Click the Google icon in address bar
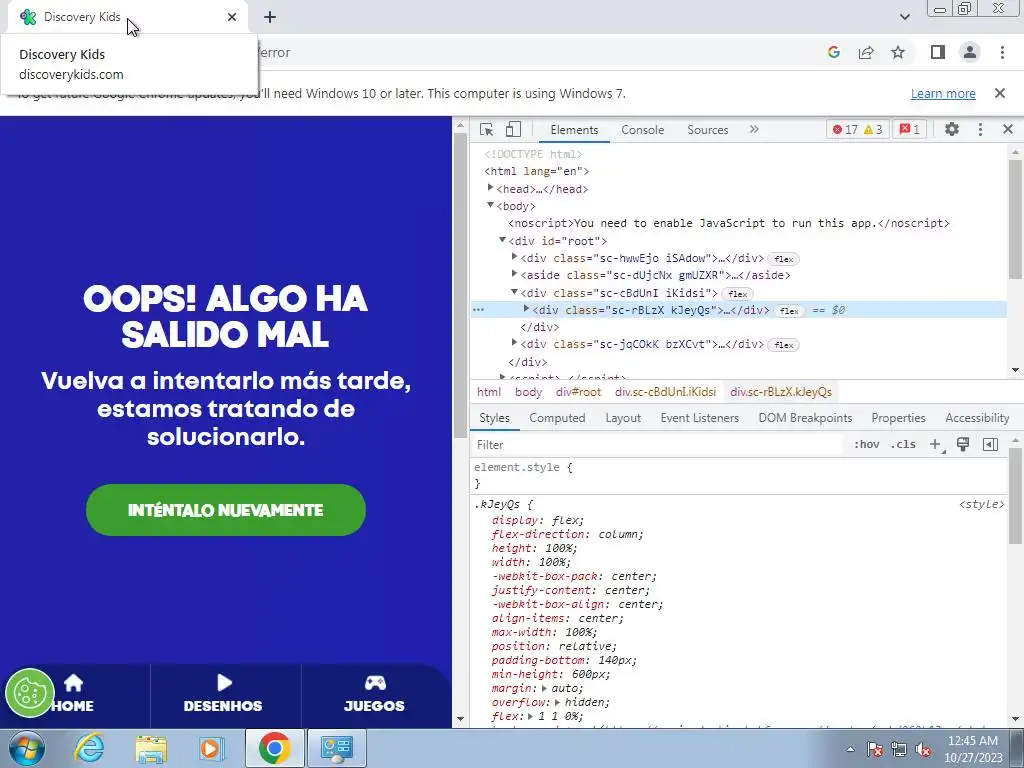Viewport: 1024px width, 768px height. click(834, 52)
